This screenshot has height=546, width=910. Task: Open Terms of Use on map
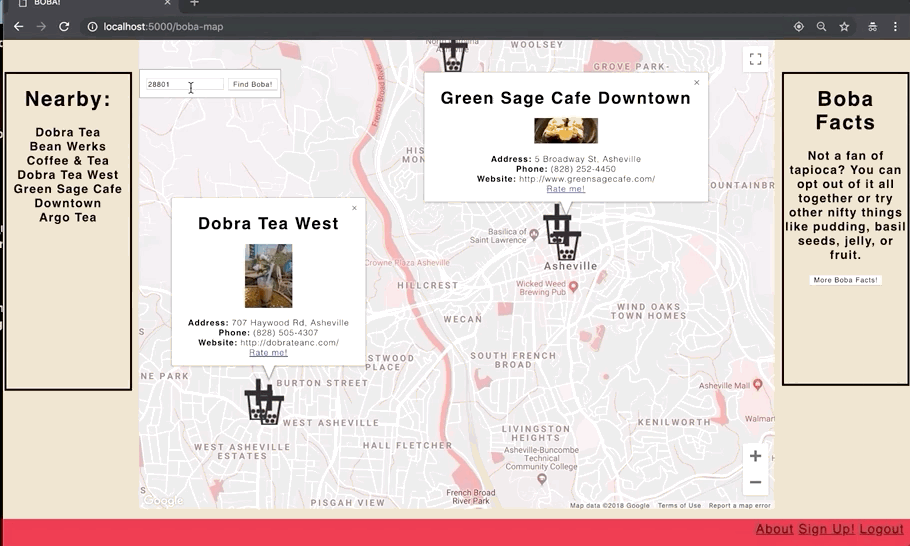tap(679, 505)
